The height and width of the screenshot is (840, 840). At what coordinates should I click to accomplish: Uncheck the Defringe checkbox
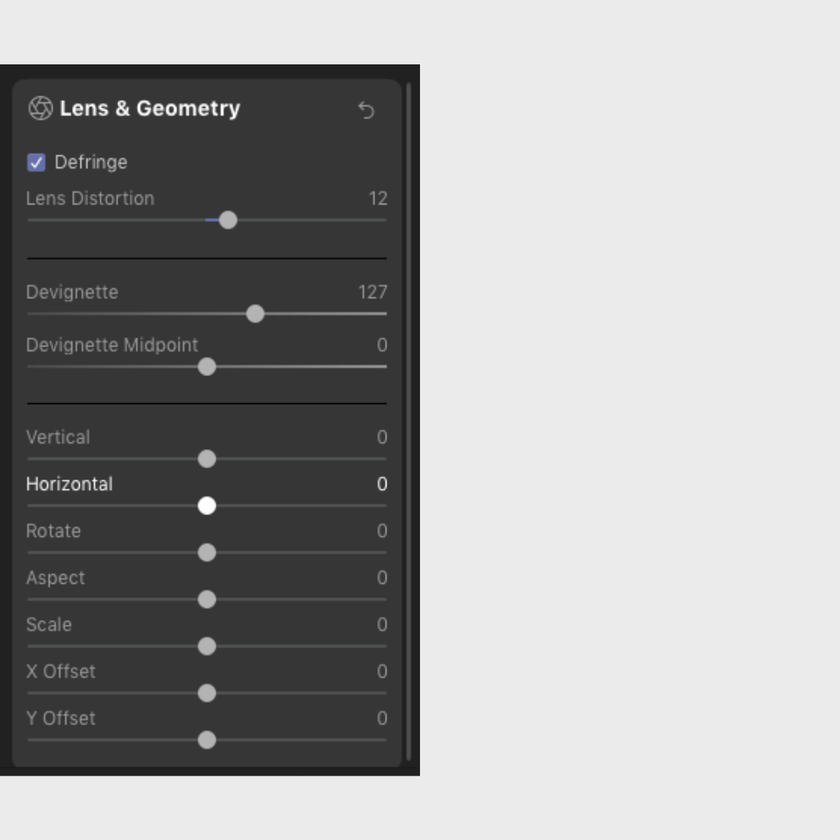(36, 162)
